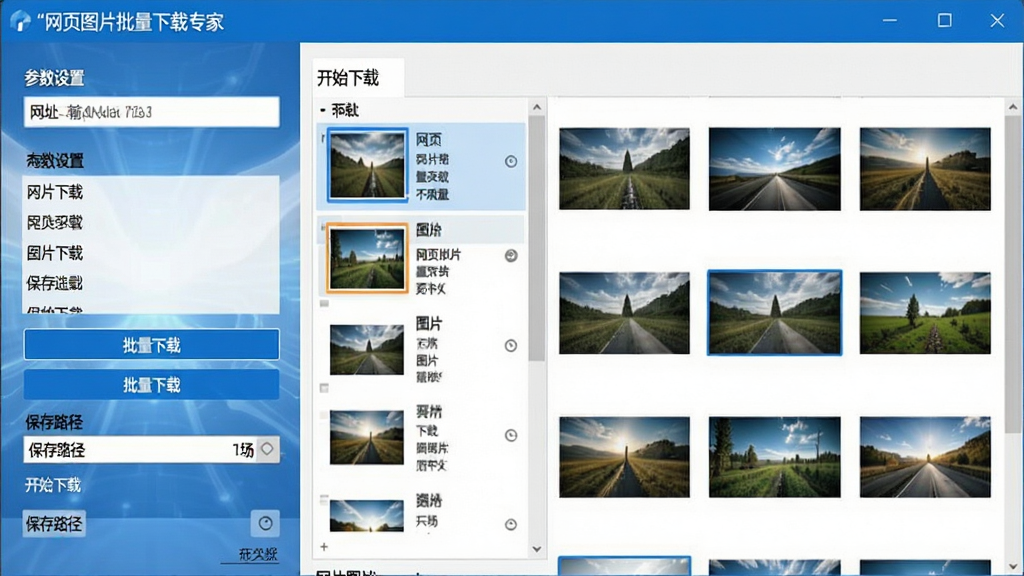Select the blue-bordered thumbnail in the 网页 row

(x=367, y=165)
